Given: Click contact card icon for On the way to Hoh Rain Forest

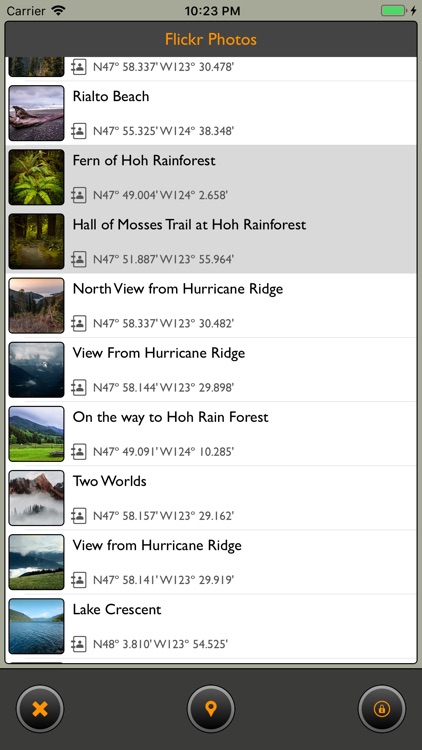Looking at the screenshot, I should tap(78, 451).
